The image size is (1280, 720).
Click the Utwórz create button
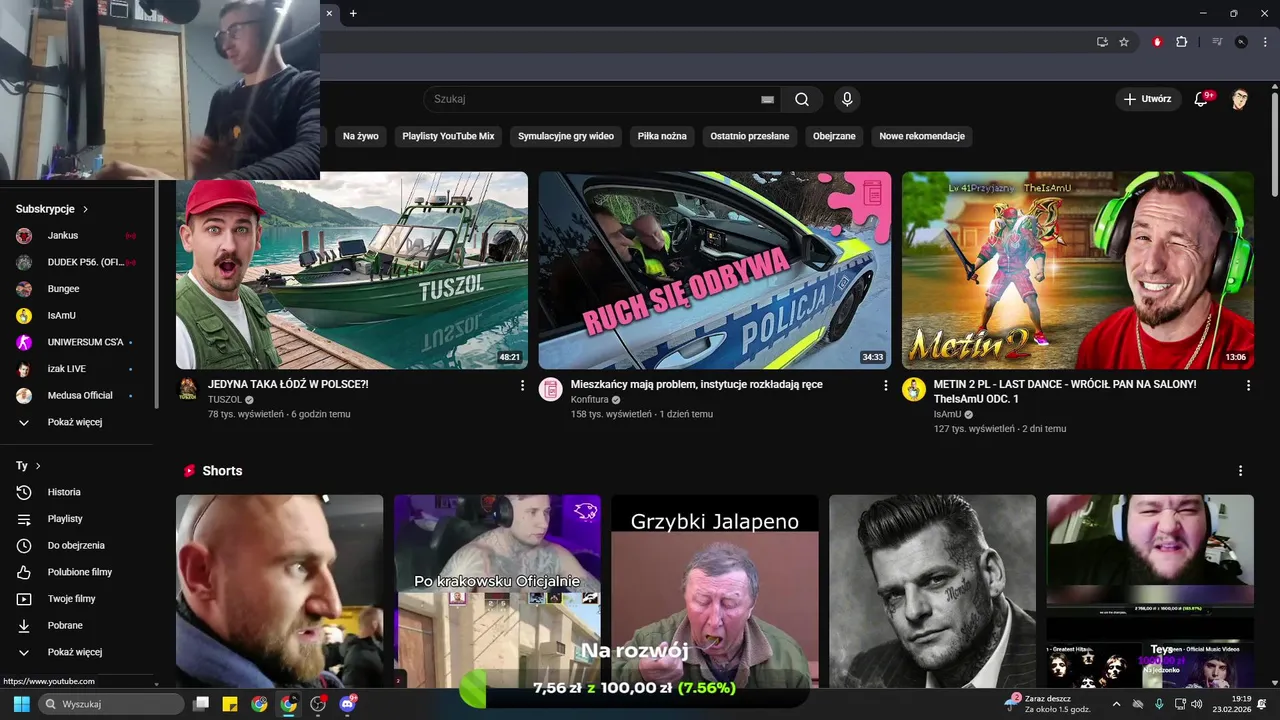pyautogui.click(x=1147, y=99)
